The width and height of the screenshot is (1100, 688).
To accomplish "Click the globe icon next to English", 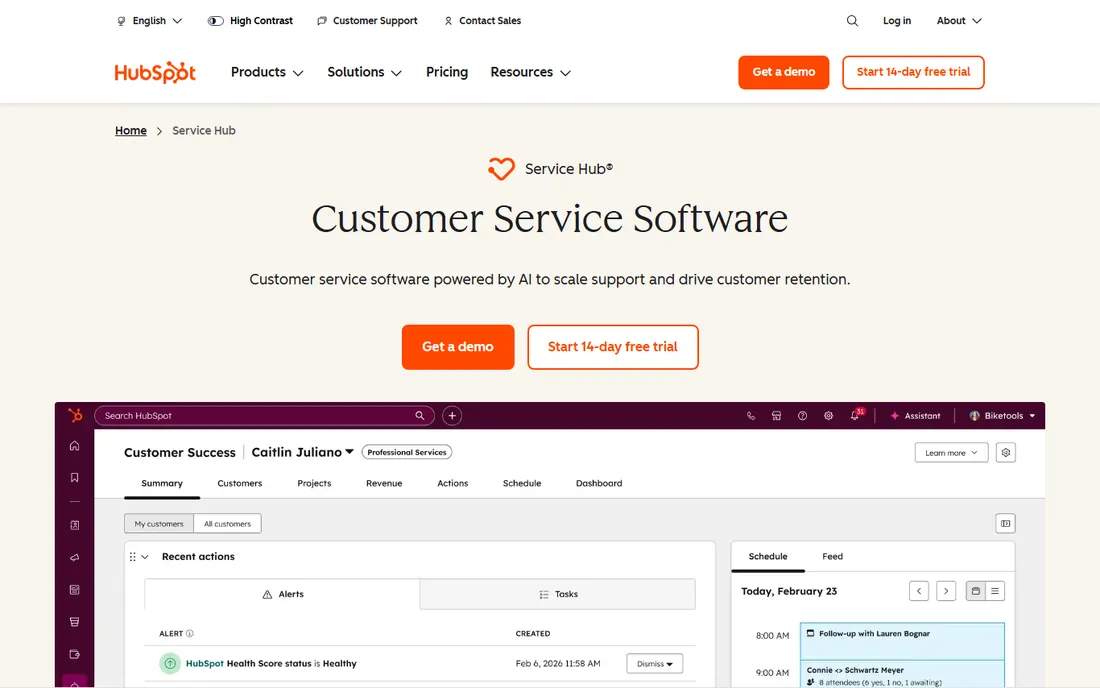I will 121,21.
